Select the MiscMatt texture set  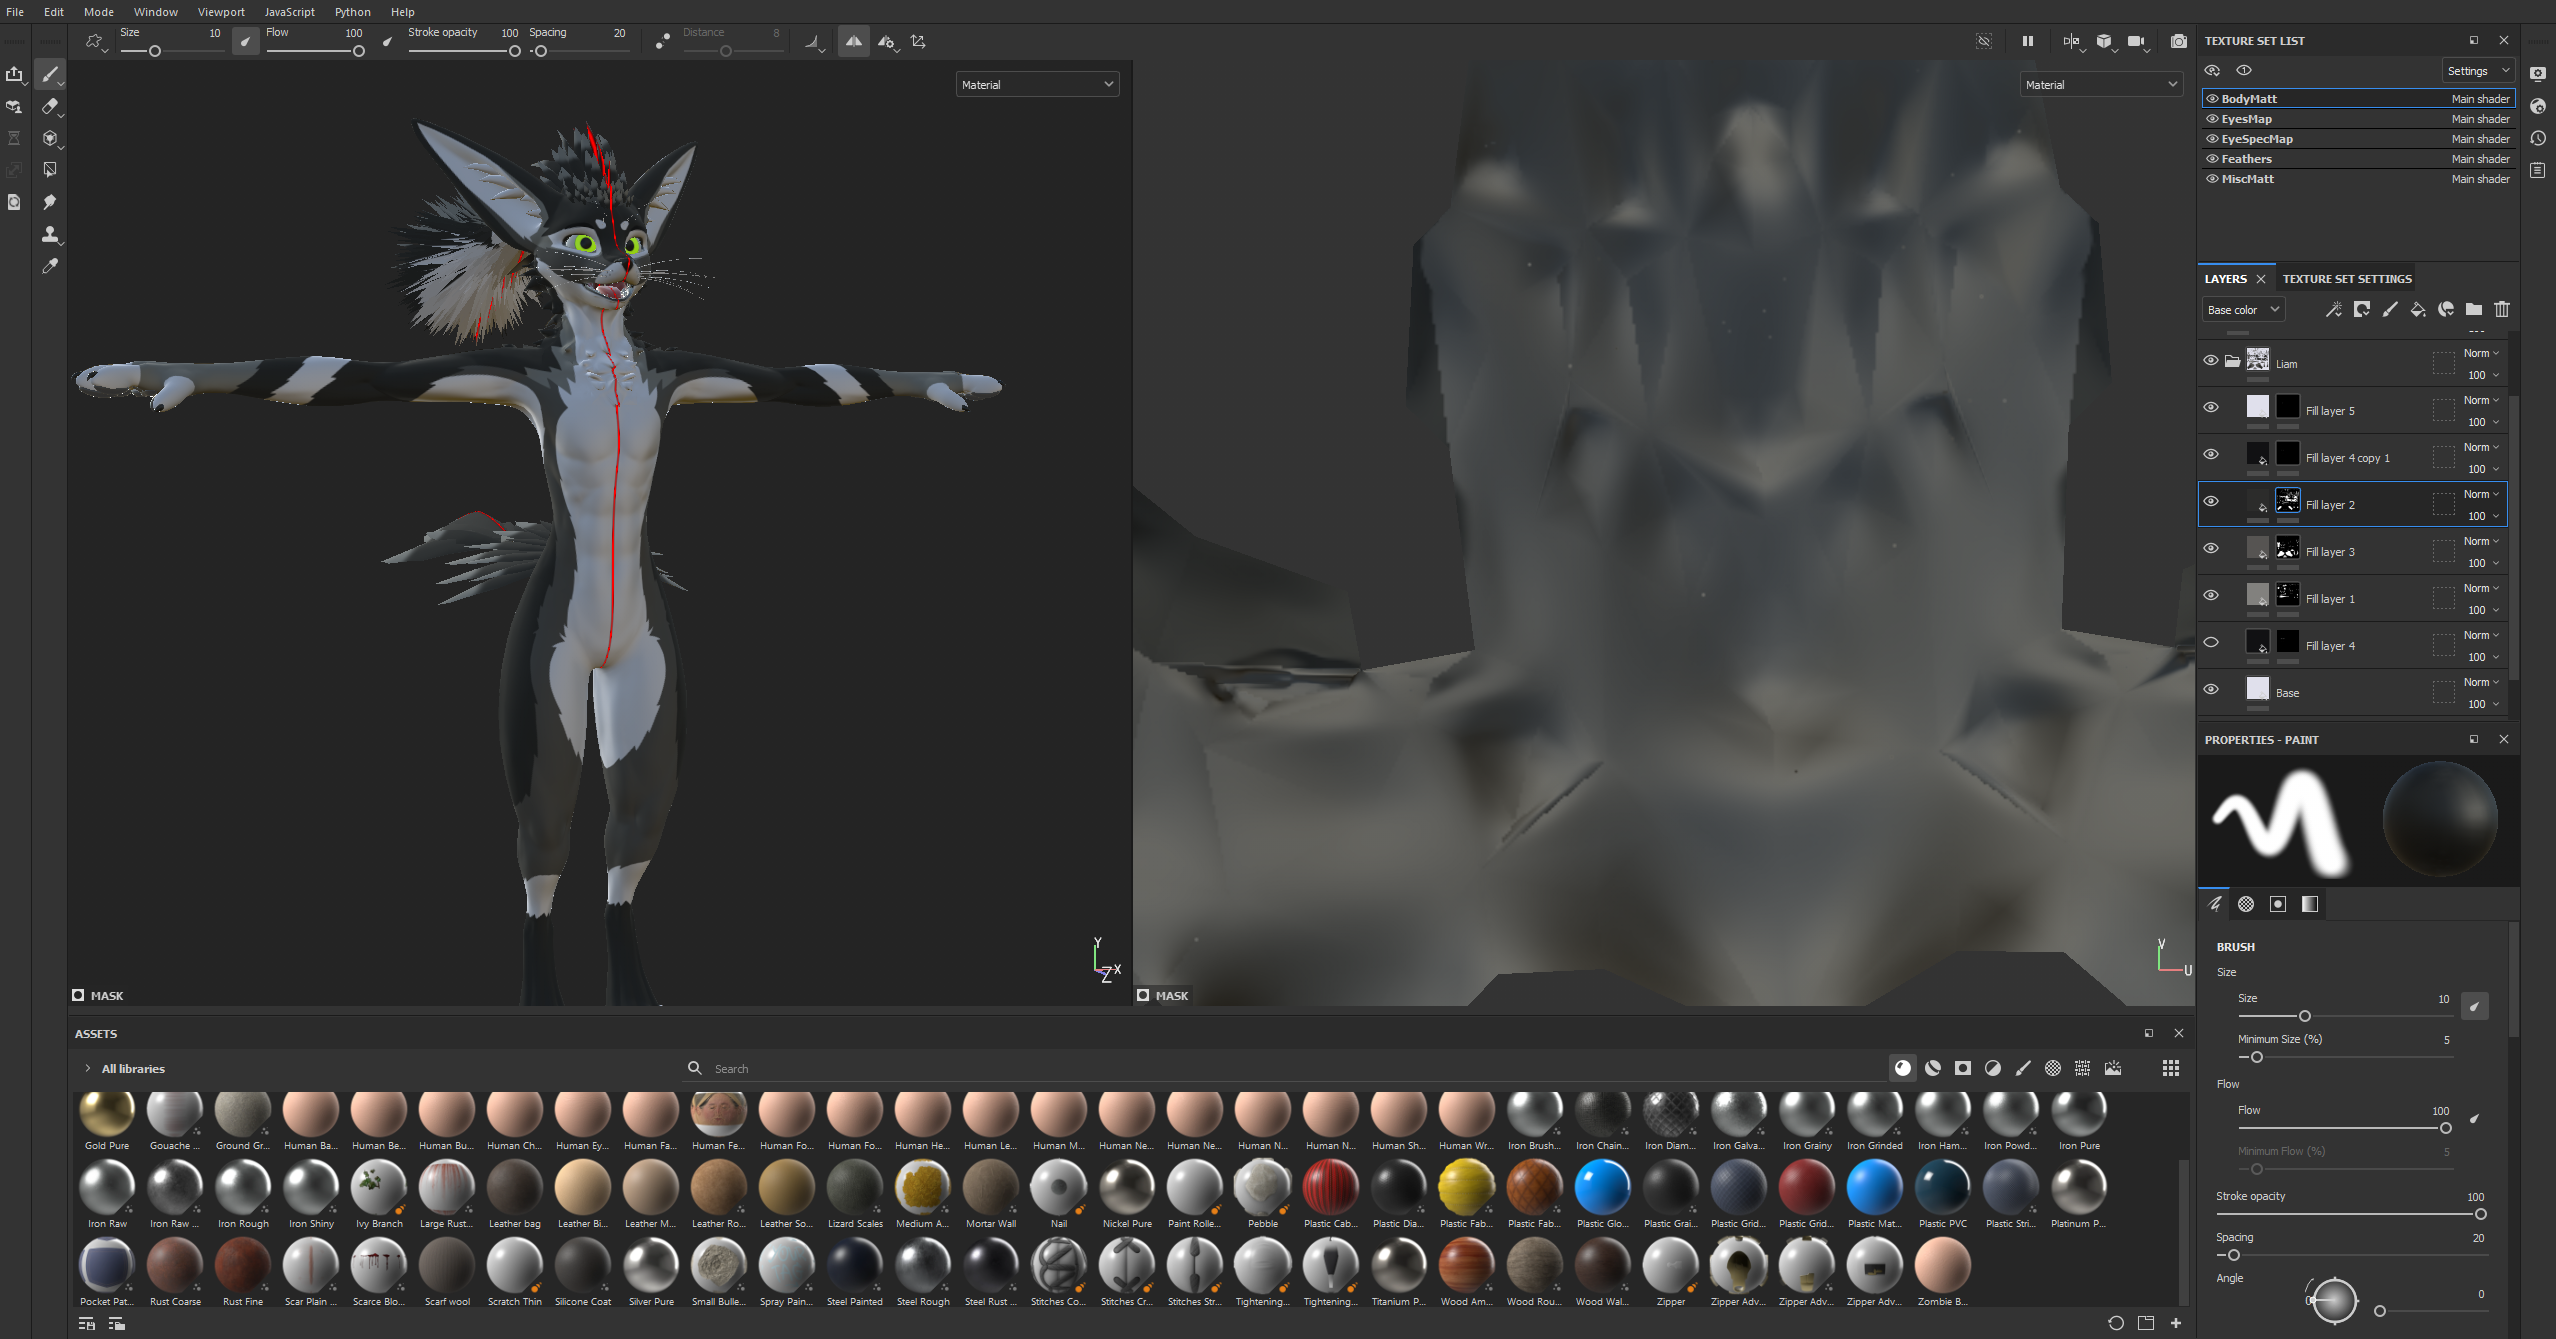2358,178
